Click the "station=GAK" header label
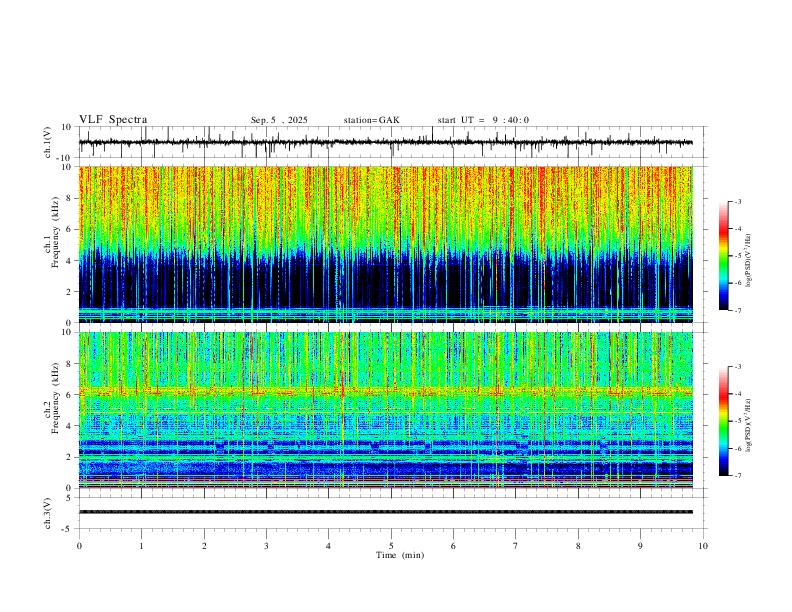This screenshot has height=612, width=792. click(x=371, y=120)
